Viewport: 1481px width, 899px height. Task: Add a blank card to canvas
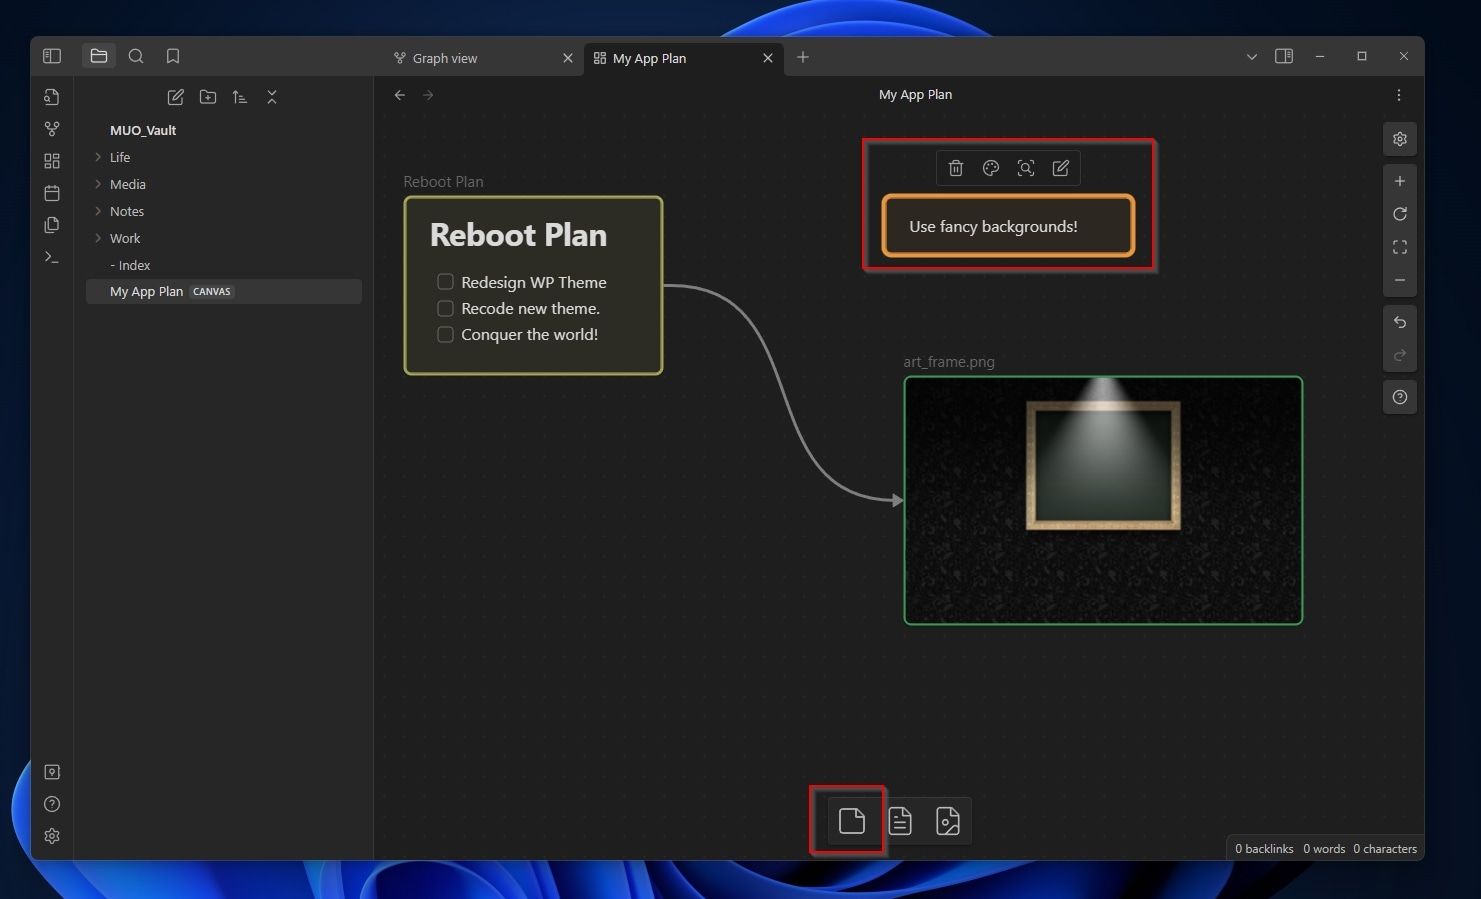click(x=852, y=821)
